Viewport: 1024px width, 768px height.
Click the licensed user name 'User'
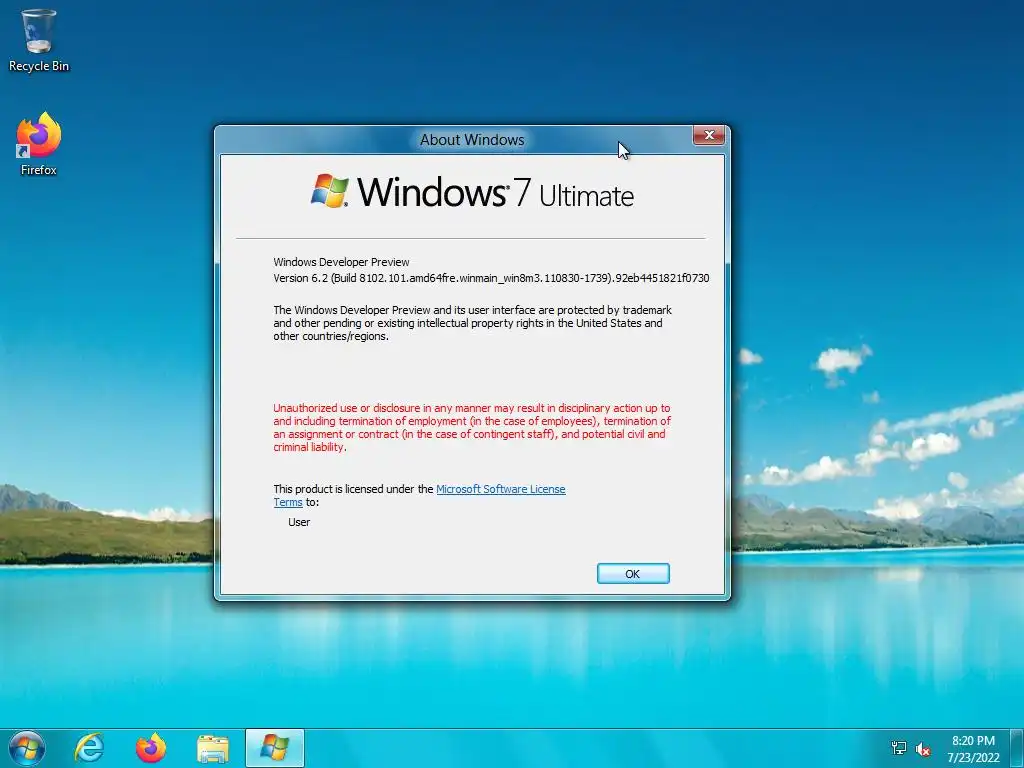tap(299, 522)
